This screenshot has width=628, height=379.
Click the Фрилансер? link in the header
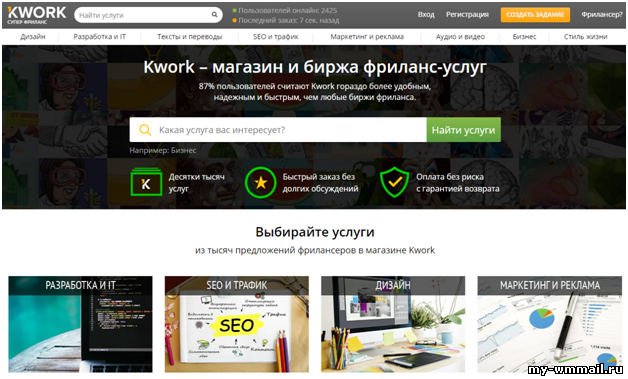tap(602, 14)
